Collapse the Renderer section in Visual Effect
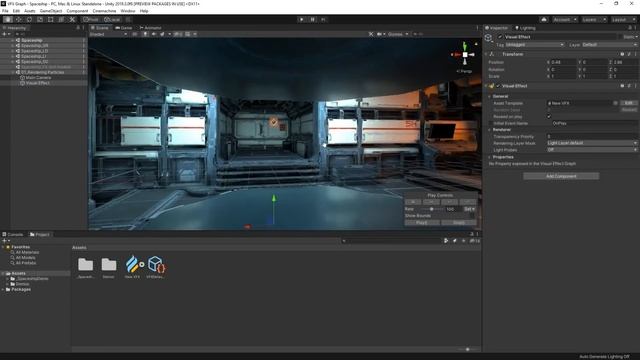 pos(490,130)
